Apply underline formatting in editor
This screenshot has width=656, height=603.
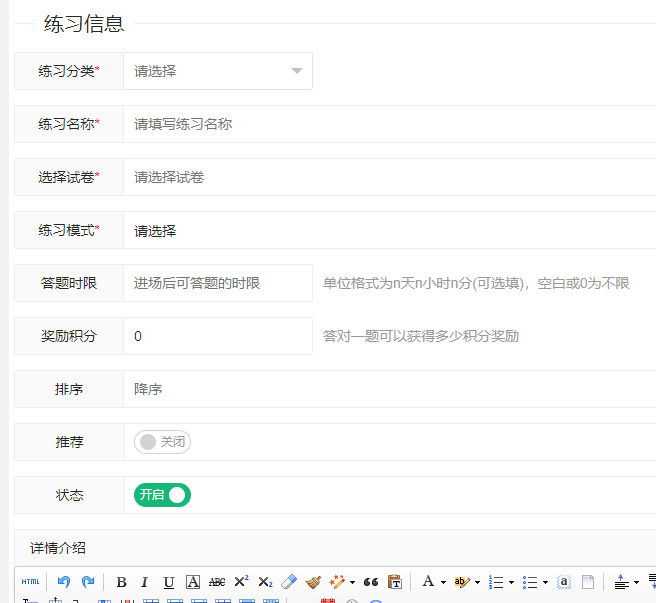pyautogui.click(x=168, y=582)
